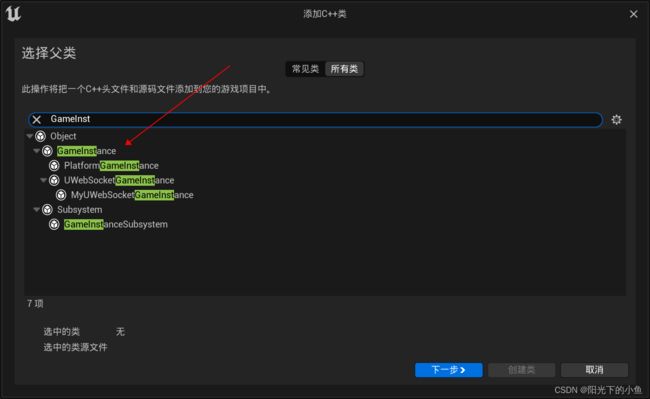The image size is (650, 399).
Task: Click the UWebSocketGameInstance class icon
Action: (54, 180)
